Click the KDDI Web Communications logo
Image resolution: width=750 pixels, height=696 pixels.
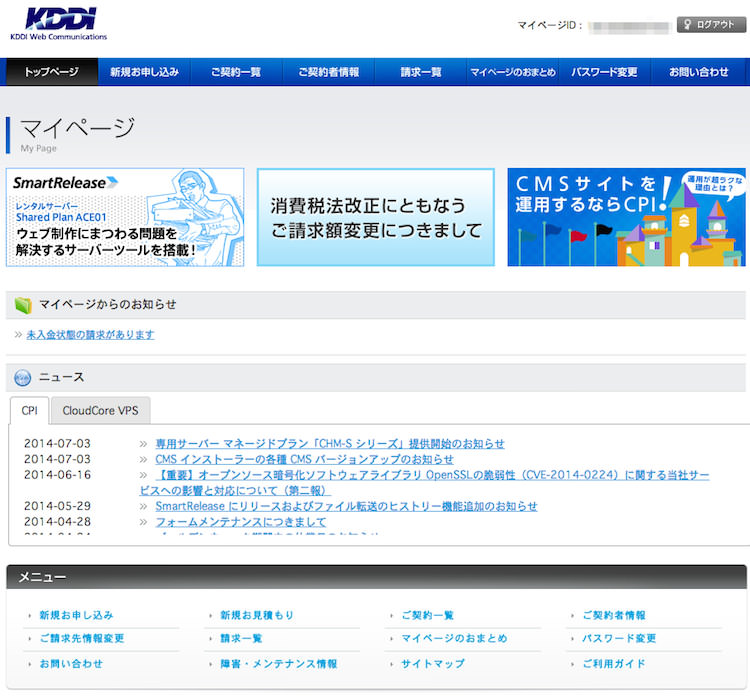point(58,24)
